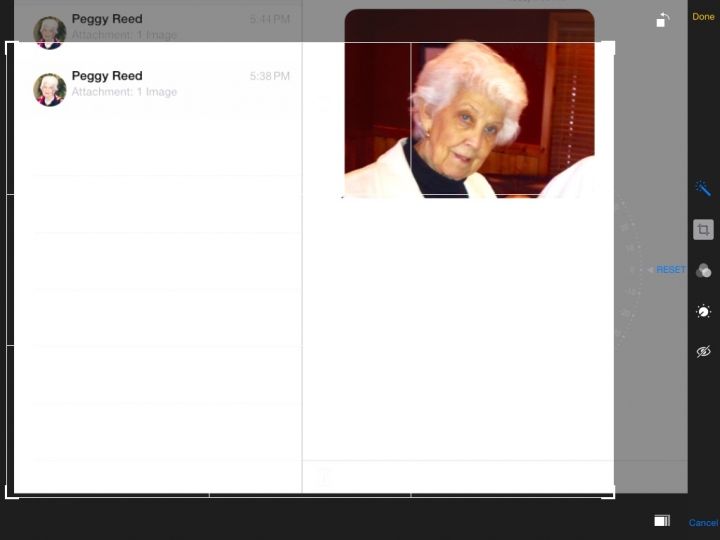Select the crop tool
The height and width of the screenshot is (540, 720).
pyautogui.click(x=703, y=230)
